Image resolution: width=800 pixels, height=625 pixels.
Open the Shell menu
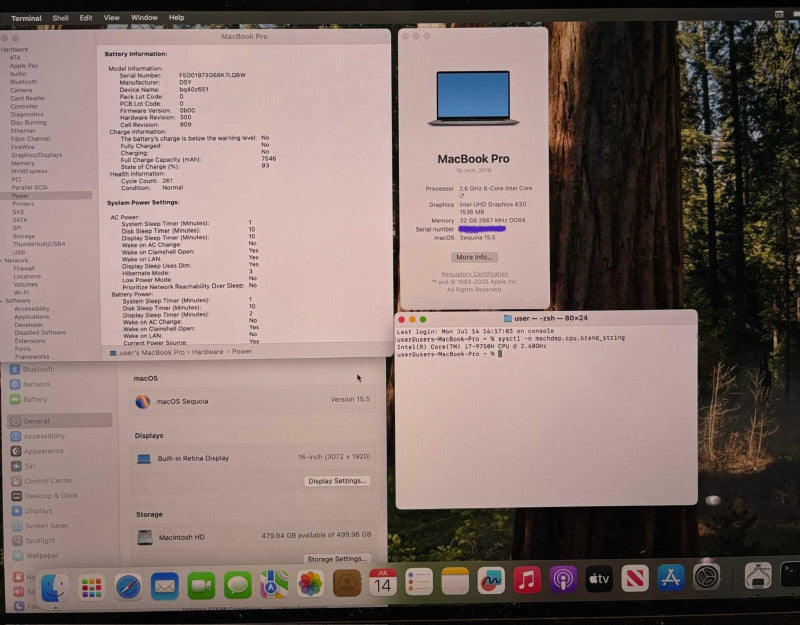coord(60,18)
